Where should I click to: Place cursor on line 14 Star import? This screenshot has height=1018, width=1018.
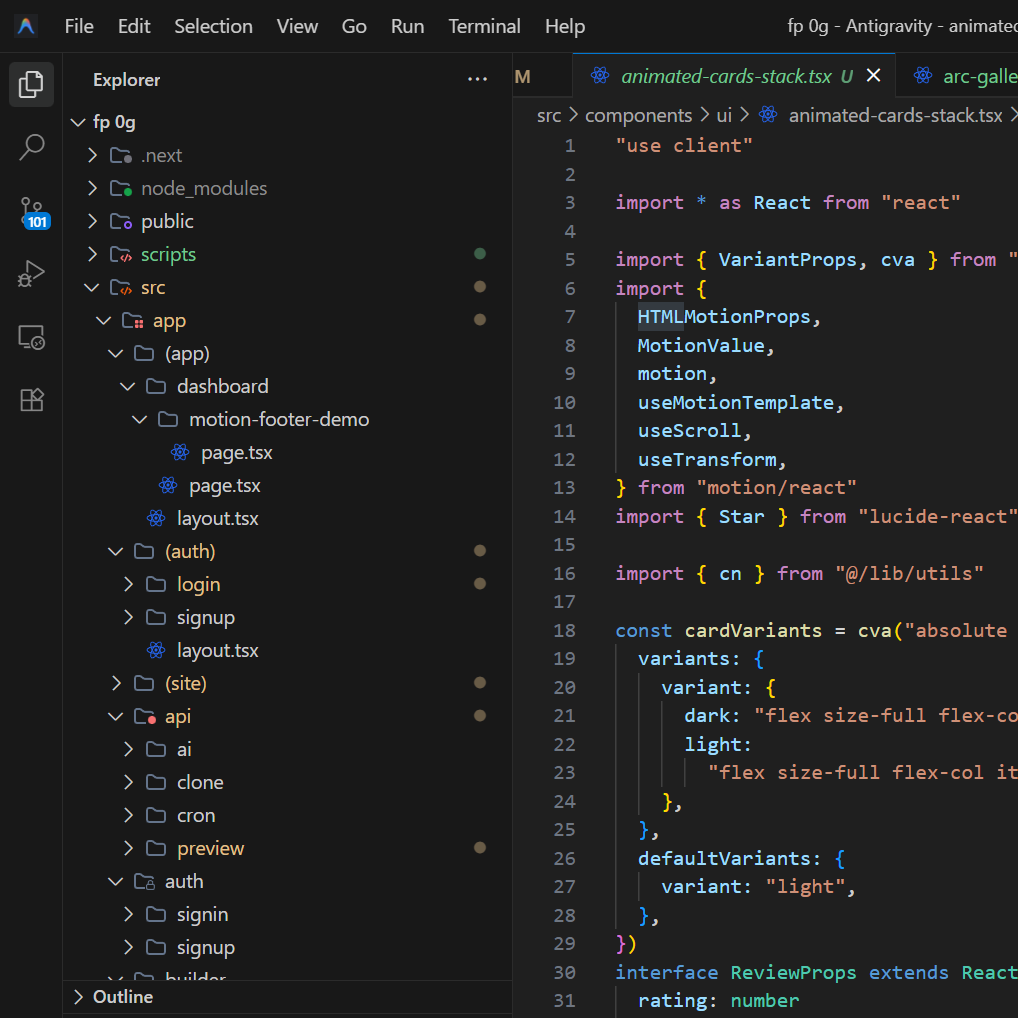point(741,516)
